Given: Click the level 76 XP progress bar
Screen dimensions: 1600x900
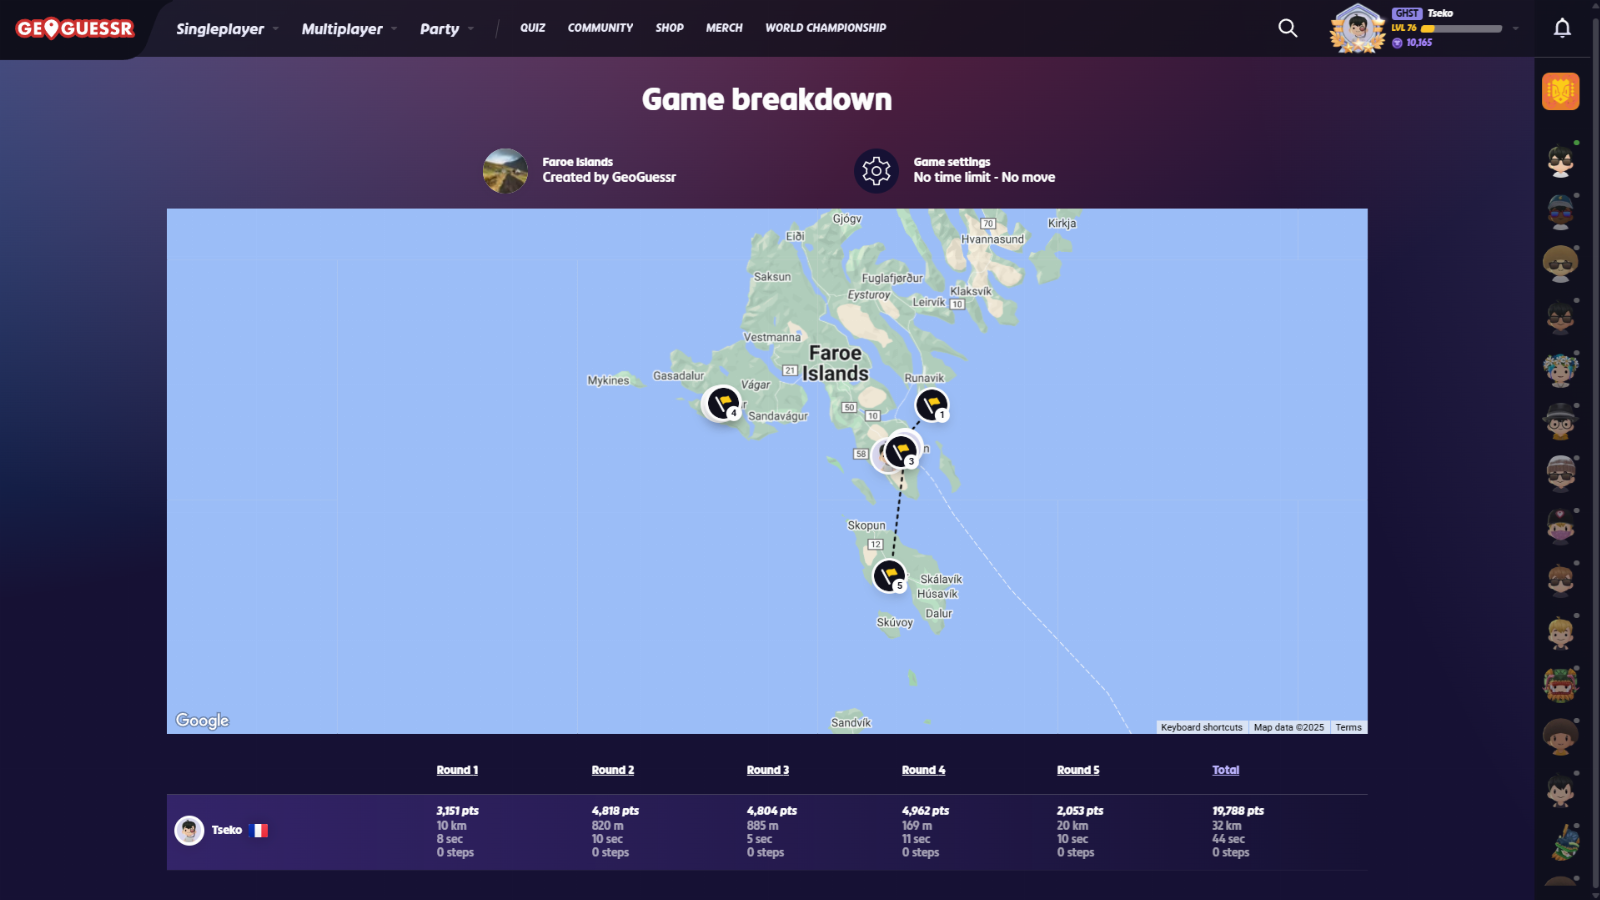Looking at the screenshot, I should [1461, 29].
